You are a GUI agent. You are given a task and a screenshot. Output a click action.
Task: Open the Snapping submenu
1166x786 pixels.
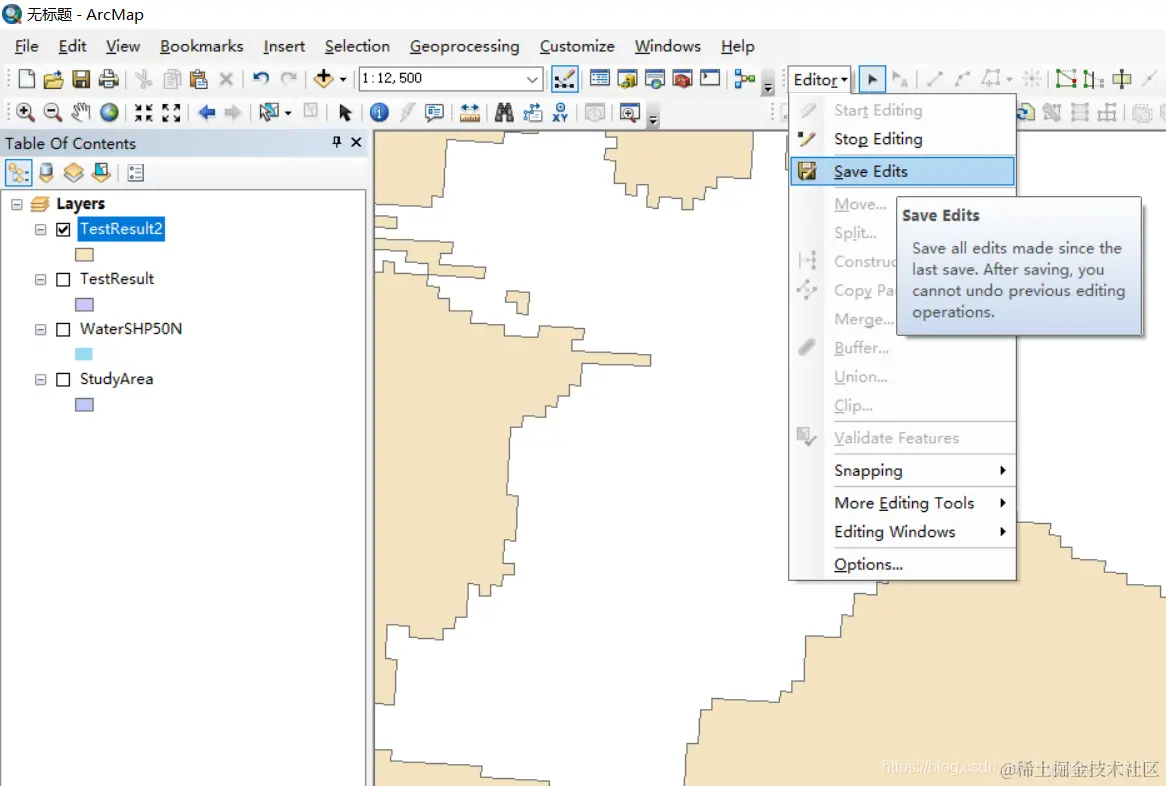point(903,470)
